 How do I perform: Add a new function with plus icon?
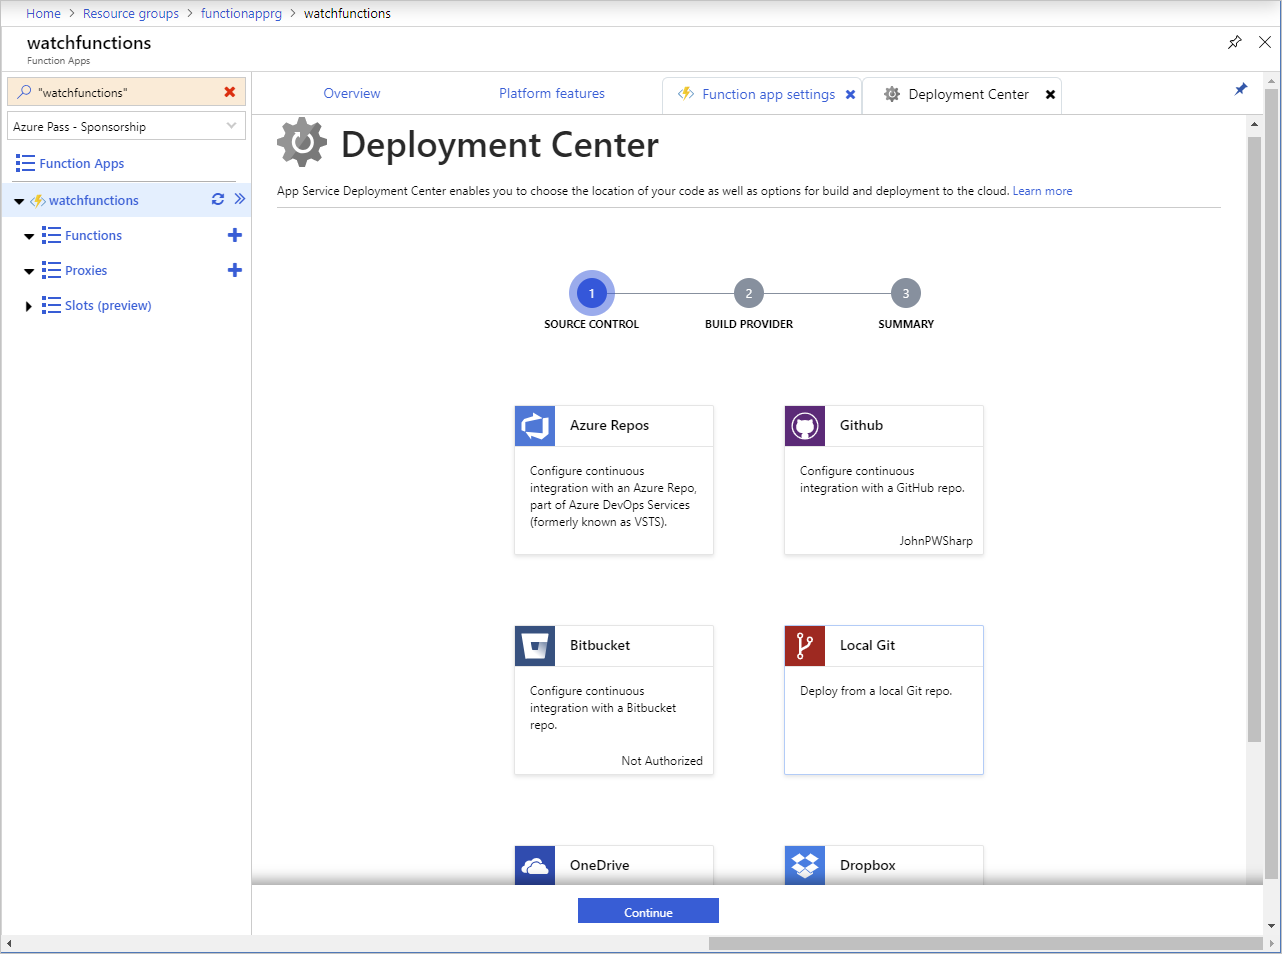(235, 235)
